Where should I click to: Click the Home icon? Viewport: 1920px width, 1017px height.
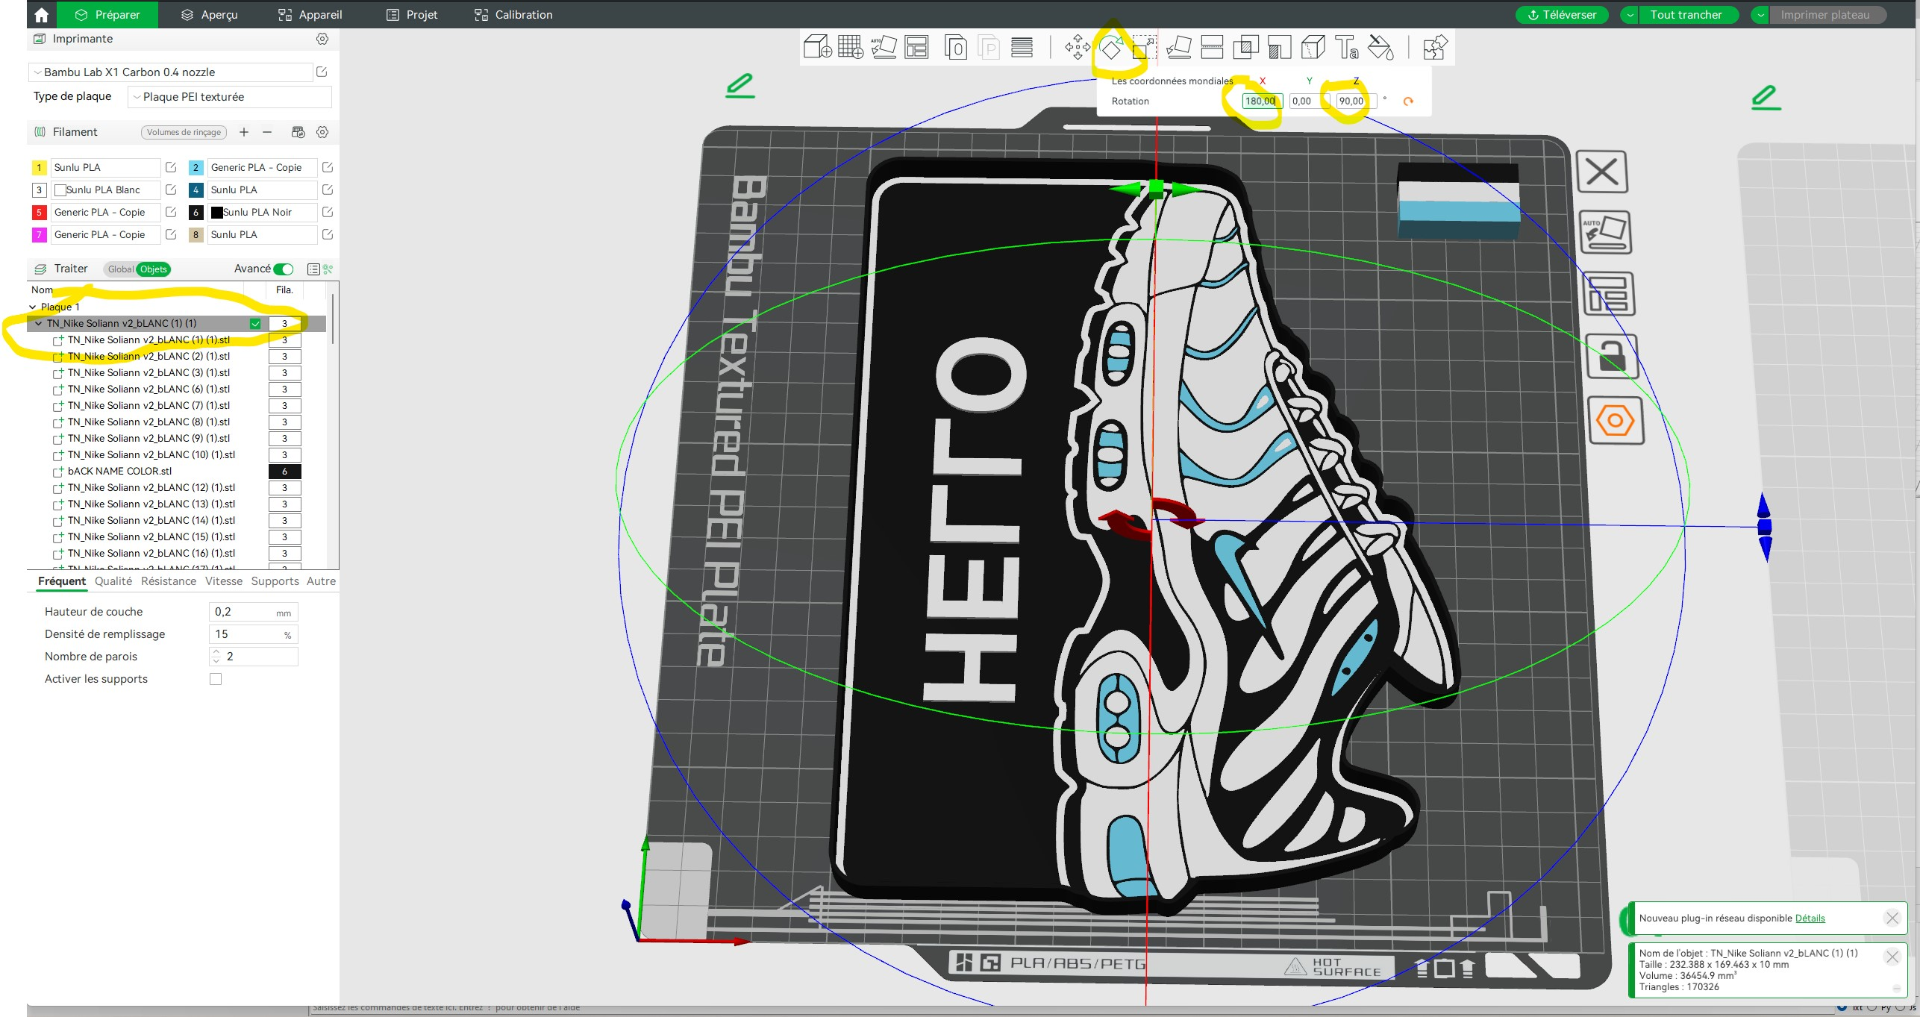41,15
